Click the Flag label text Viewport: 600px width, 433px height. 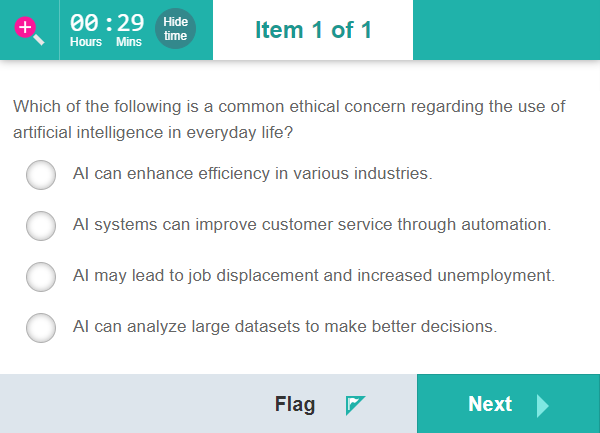tap(295, 404)
